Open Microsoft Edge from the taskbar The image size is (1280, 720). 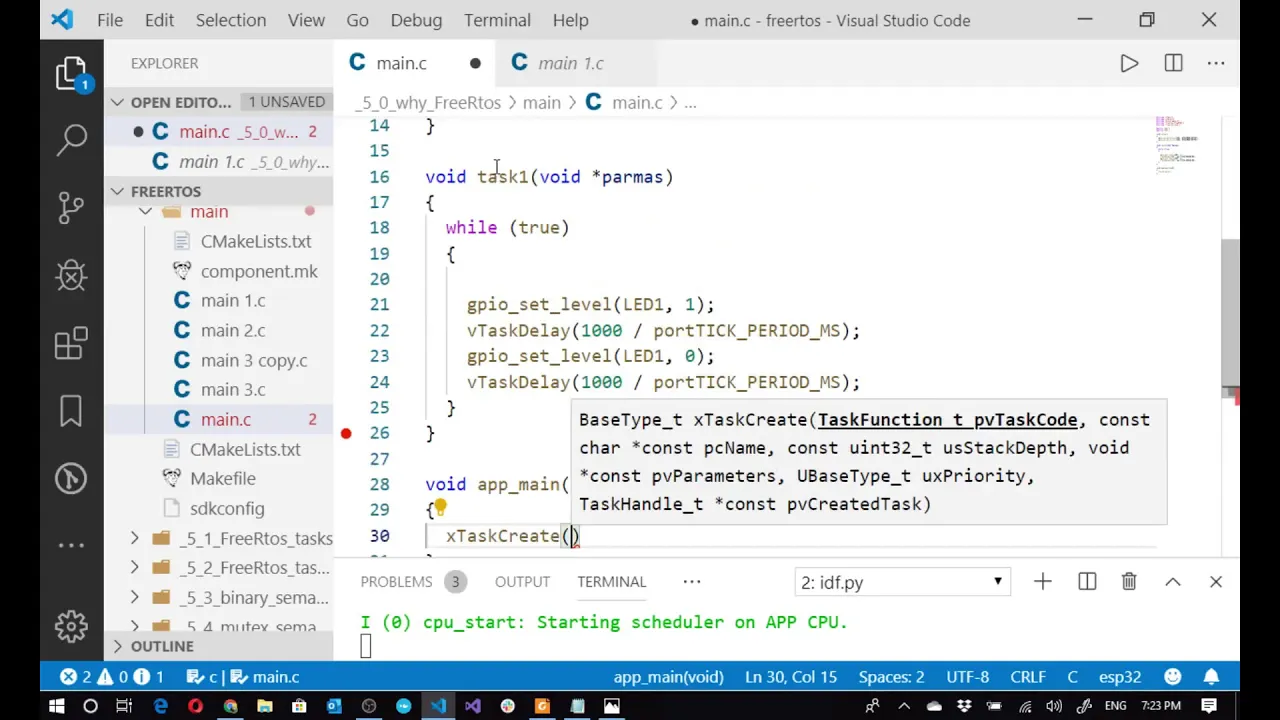(160, 706)
